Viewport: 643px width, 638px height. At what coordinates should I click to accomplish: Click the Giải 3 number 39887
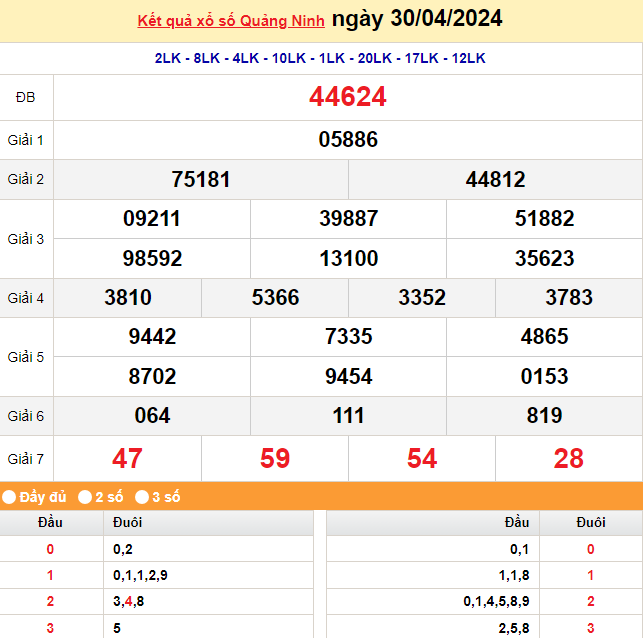click(348, 219)
